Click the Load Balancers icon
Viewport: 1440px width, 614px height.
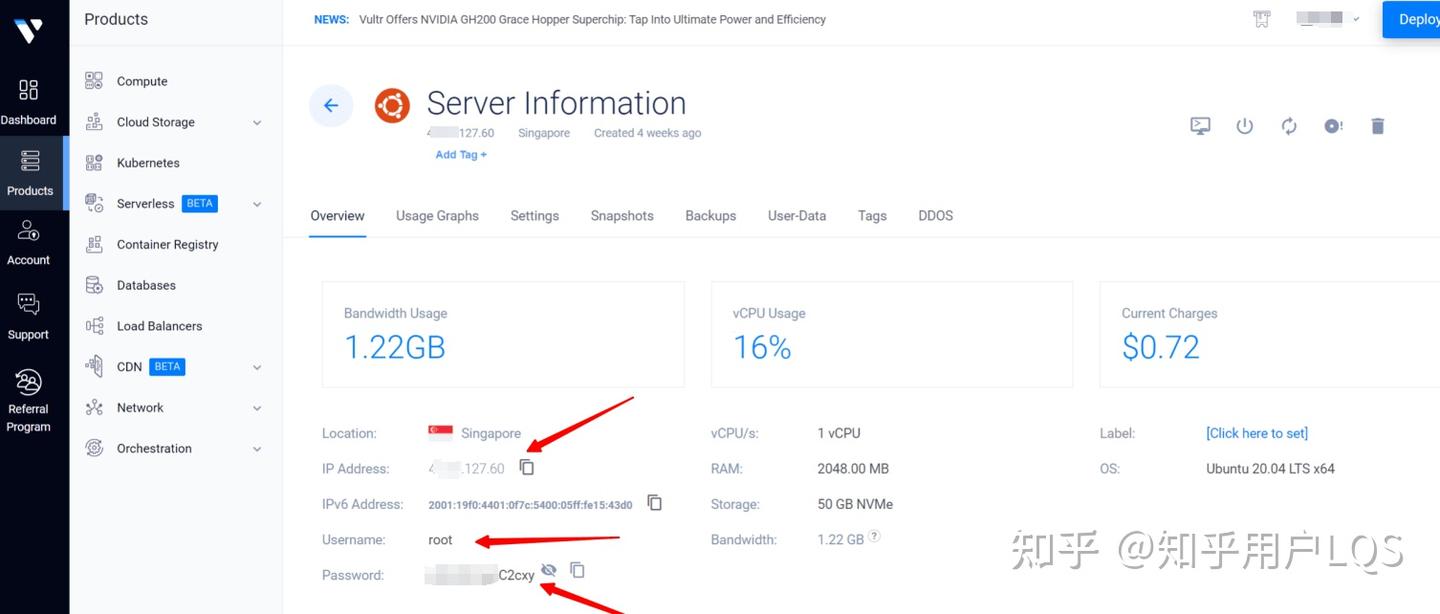(94, 326)
